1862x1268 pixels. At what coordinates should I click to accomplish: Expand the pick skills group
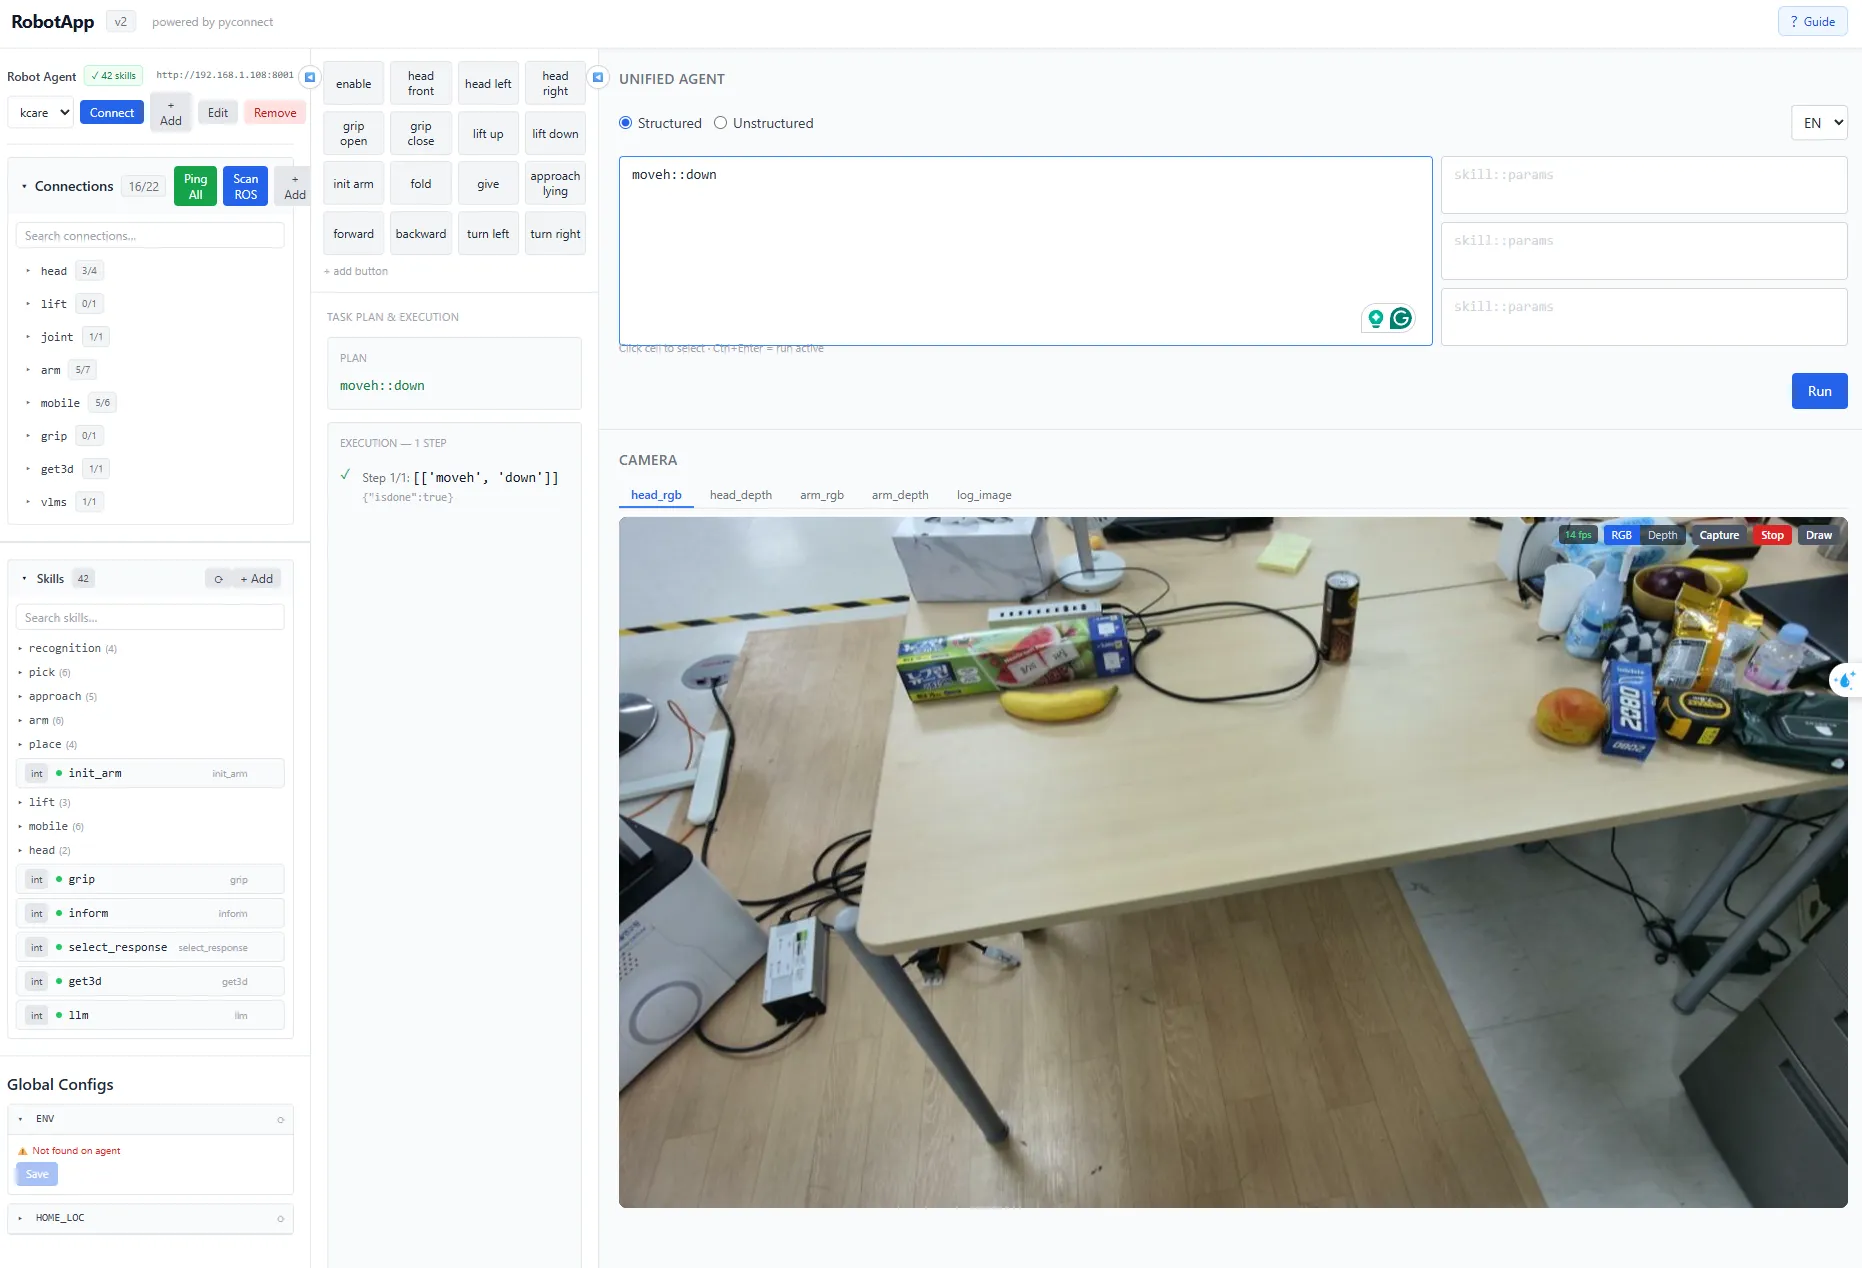point(20,673)
